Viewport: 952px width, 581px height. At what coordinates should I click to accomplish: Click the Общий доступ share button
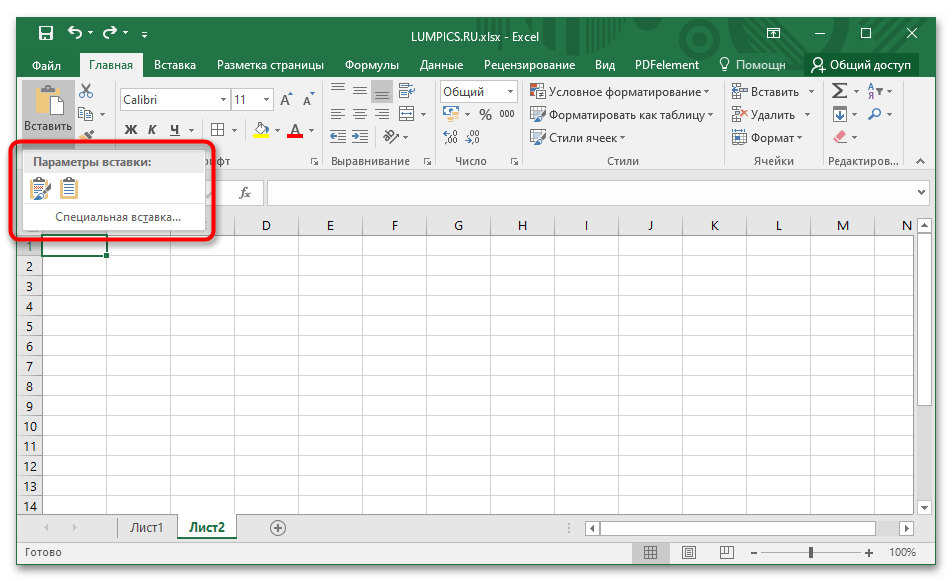pos(862,65)
